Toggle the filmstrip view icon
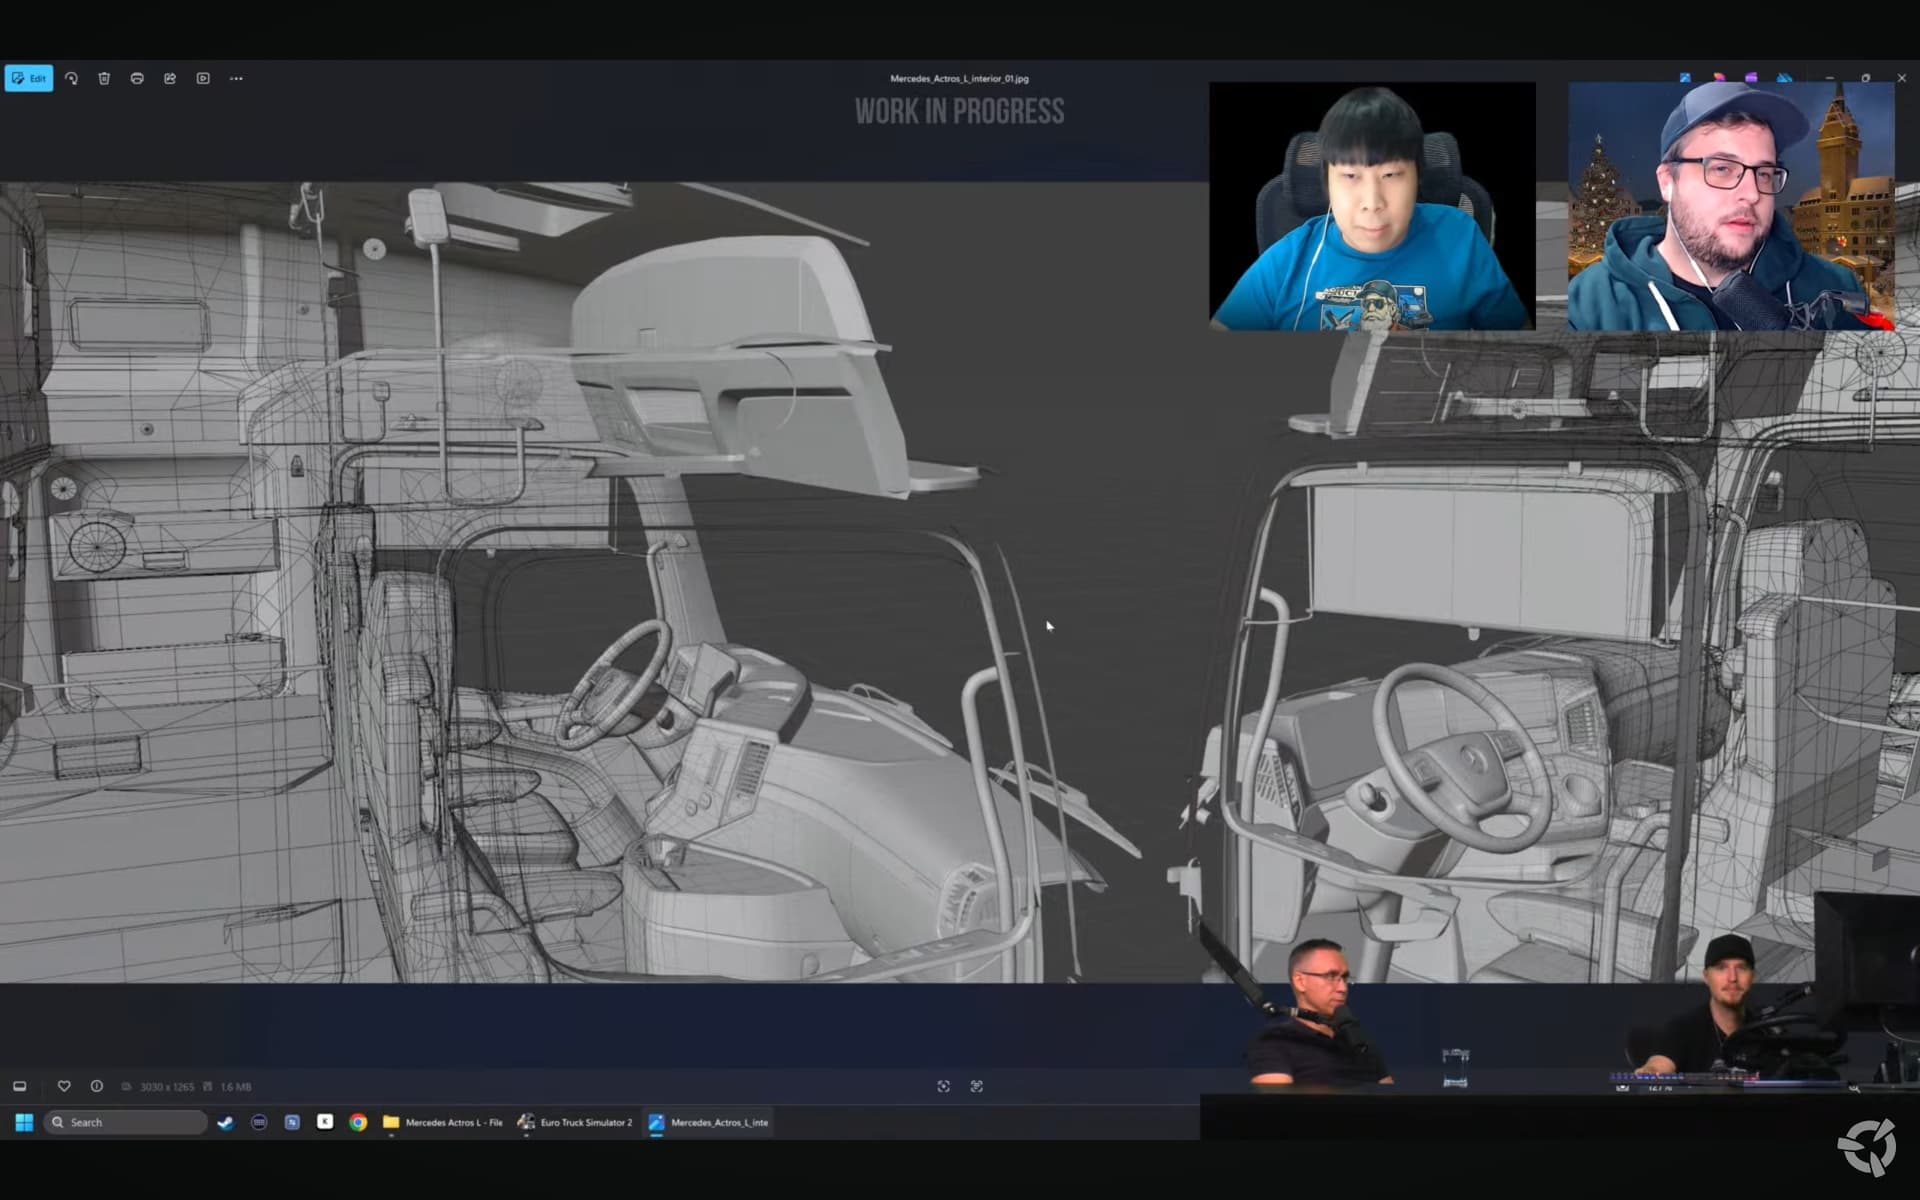Image resolution: width=1920 pixels, height=1200 pixels. [x=20, y=1086]
